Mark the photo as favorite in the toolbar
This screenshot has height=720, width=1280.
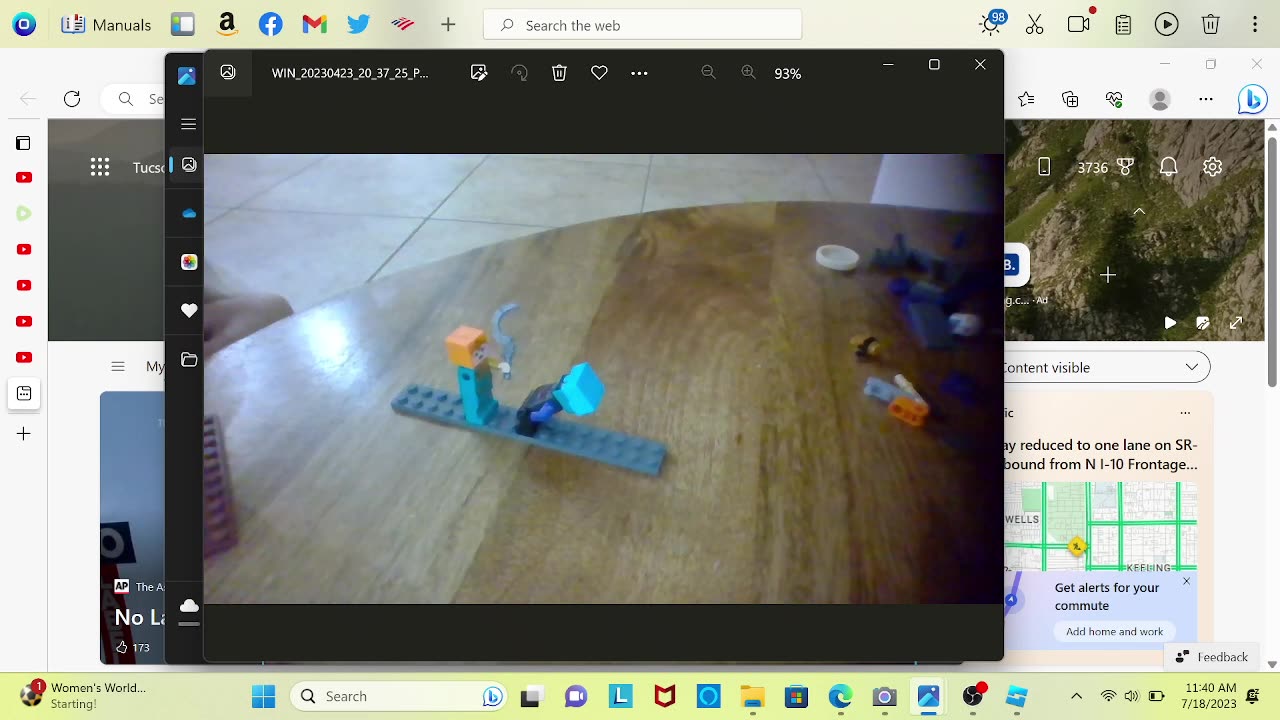[x=599, y=73]
